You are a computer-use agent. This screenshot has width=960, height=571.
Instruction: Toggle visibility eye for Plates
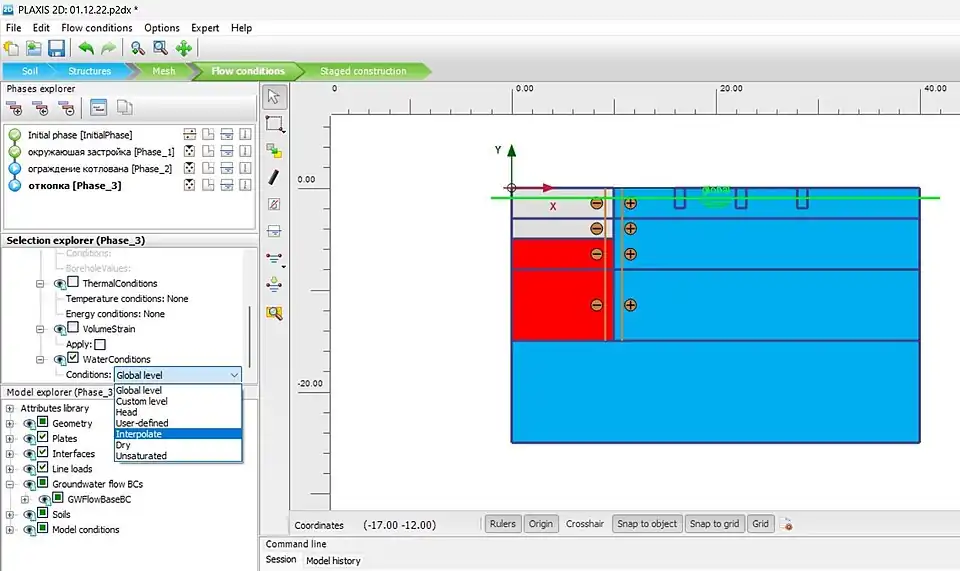pyautogui.click(x=28, y=439)
